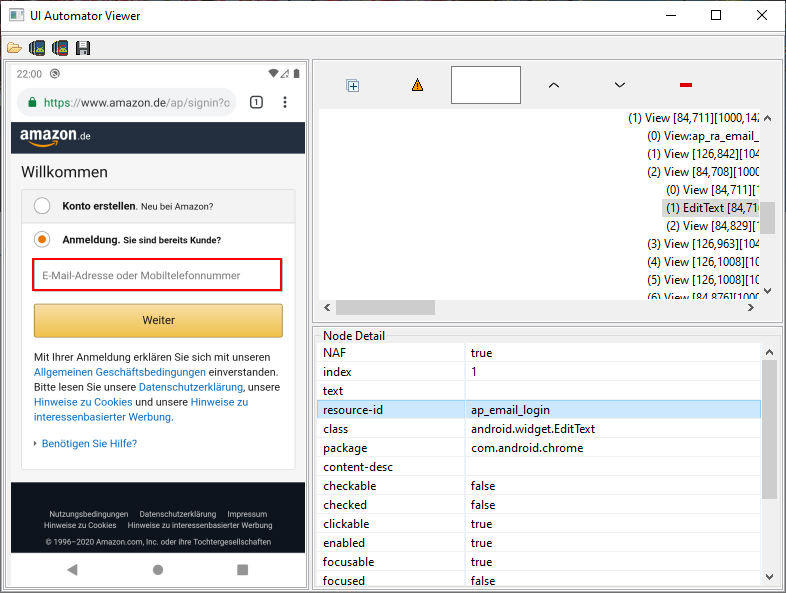This screenshot has width=786, height=593.
Task: Select the NAF property row
Action: (x=539, y=352)
